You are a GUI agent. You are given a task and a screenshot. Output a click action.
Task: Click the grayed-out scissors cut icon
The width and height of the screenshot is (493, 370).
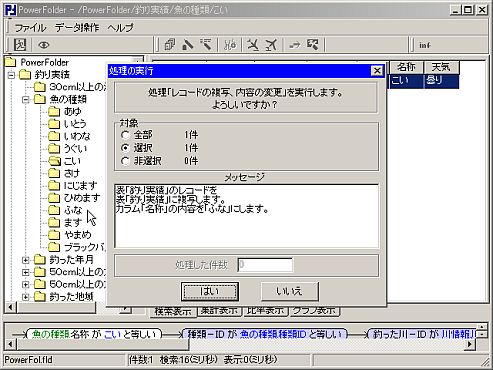[x=230, y=44]
